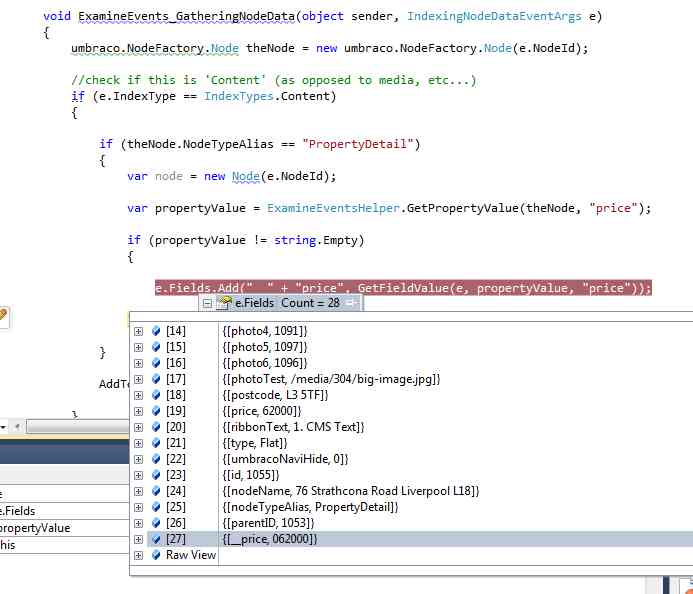
Task: Expand entry [17] photoTest
Action: coord(138,379)
